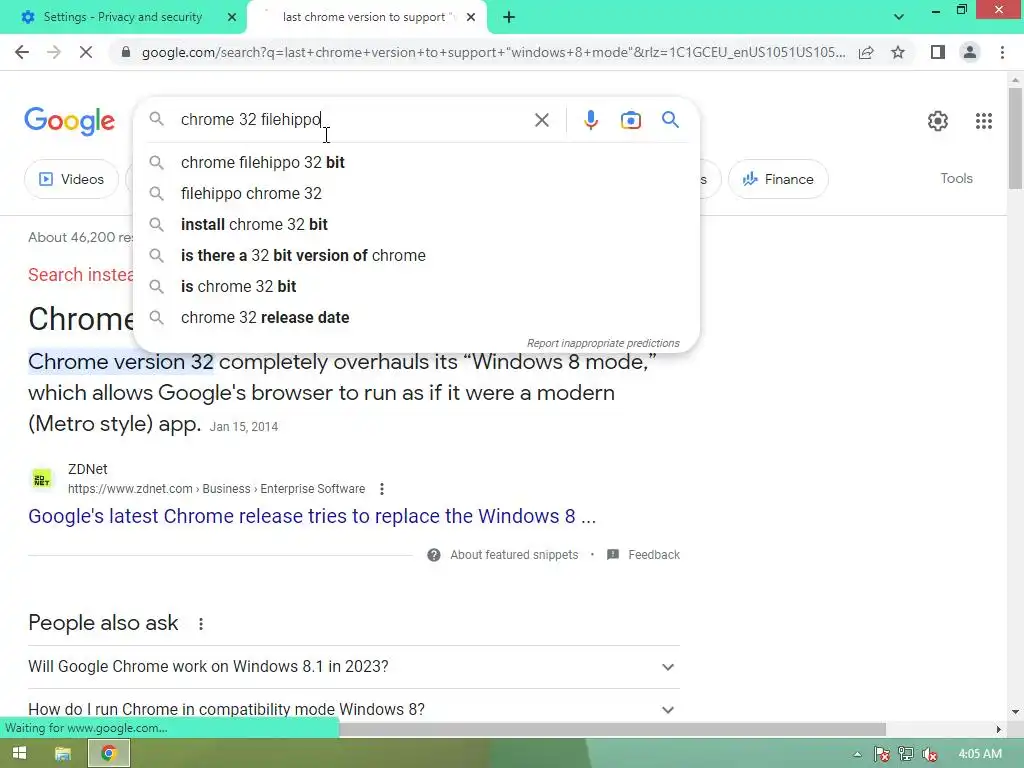Screen dimensions: 1024x768
Task: Filter results by Finance
Action: [x=778, y=179]
